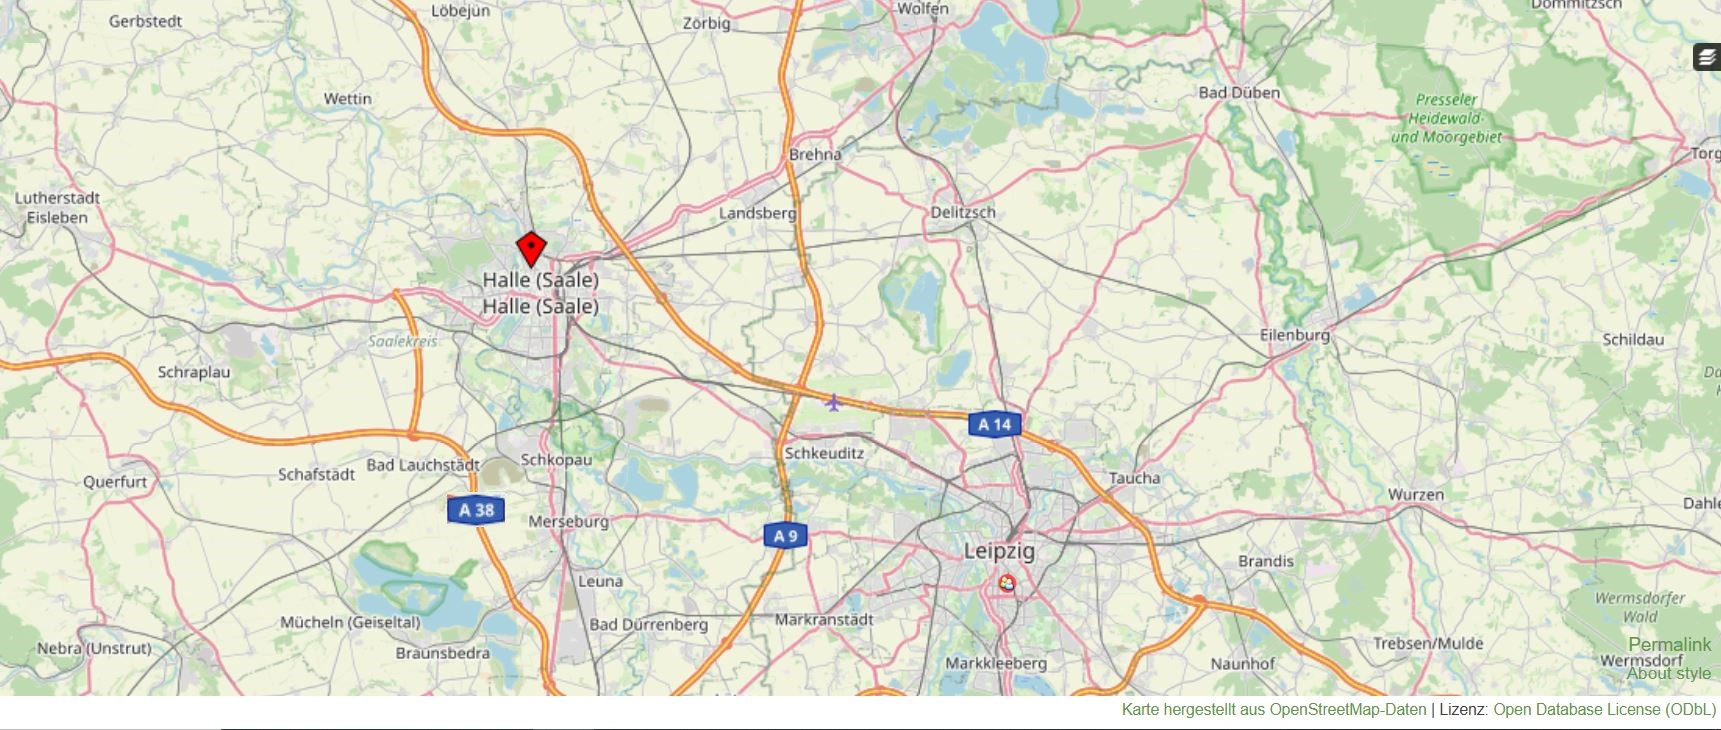Follow the OpenStreetMap-Daten attribution link

[1348, 710]
